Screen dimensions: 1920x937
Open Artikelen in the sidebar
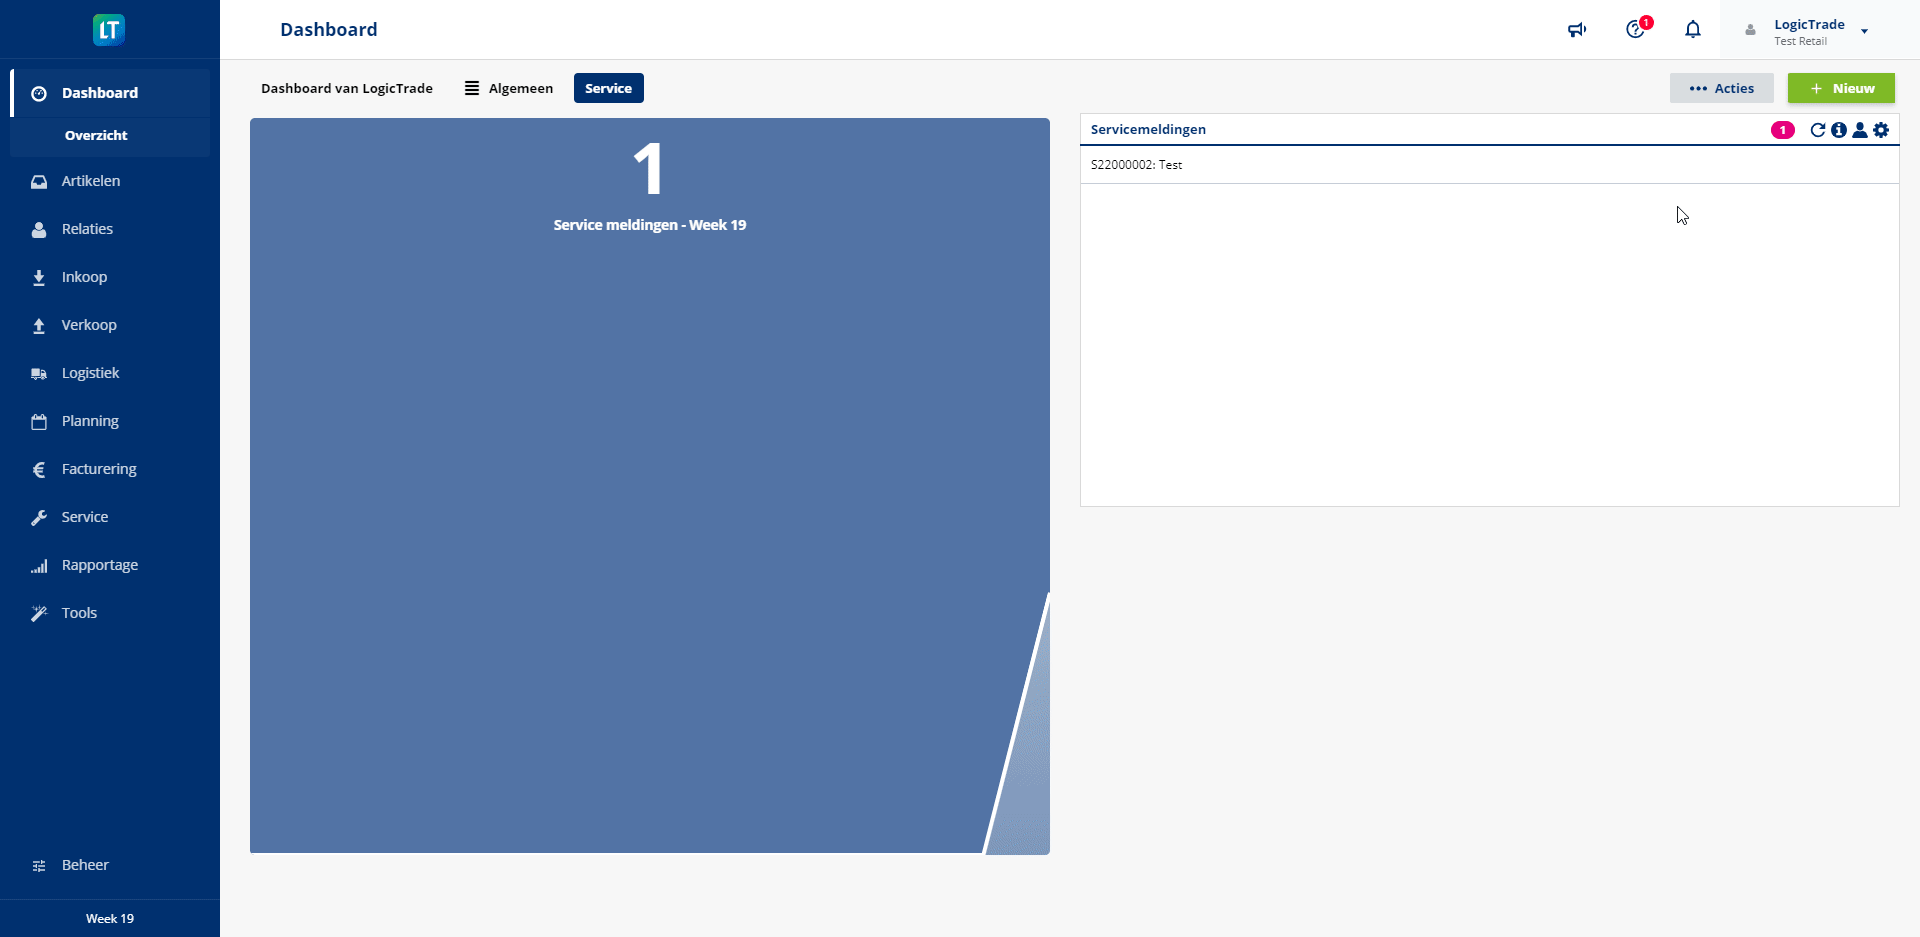(91, 181)
